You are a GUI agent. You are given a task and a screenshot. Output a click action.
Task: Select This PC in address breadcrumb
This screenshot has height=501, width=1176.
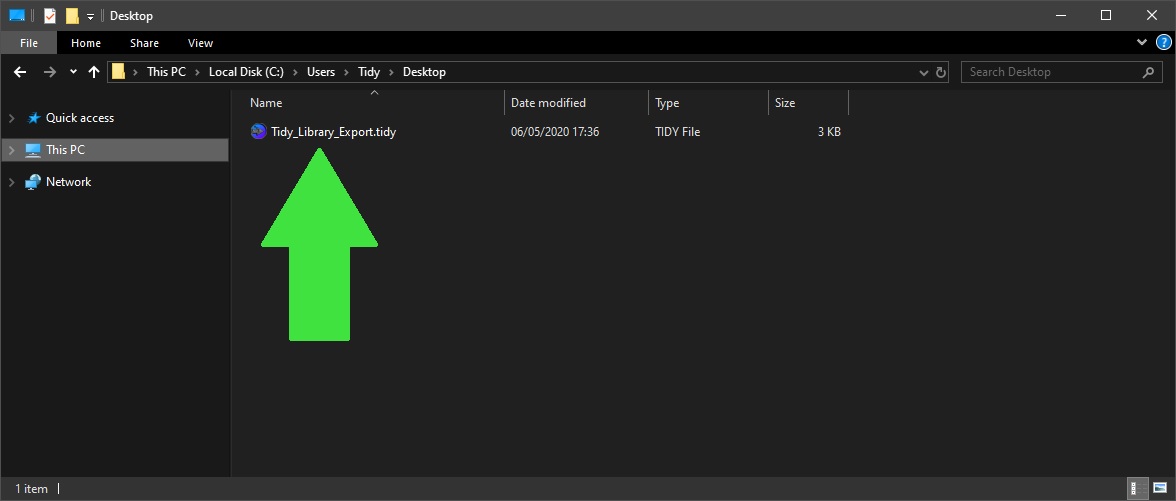[166, 72]
